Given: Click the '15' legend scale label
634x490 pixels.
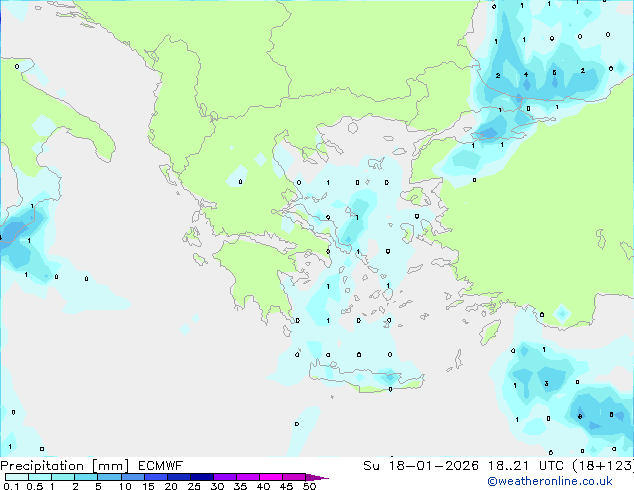Looking at the screenshot, I should 148,486.
